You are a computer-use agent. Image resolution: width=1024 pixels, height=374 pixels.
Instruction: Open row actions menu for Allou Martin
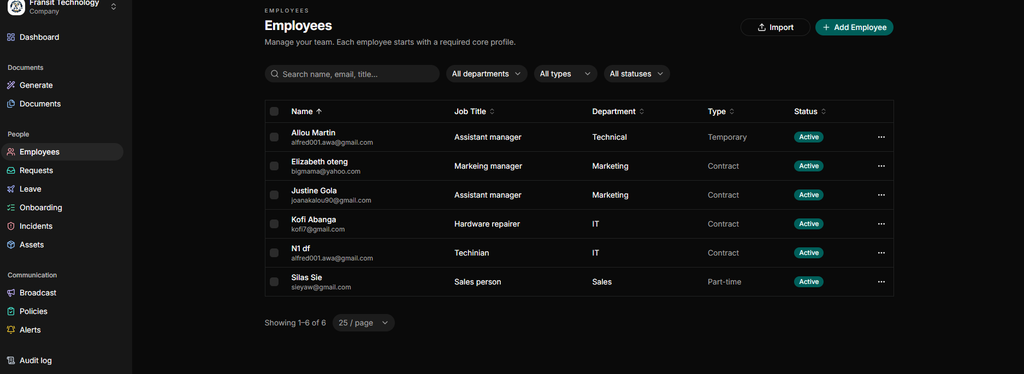pyautogui.click(x=881, y=137)
